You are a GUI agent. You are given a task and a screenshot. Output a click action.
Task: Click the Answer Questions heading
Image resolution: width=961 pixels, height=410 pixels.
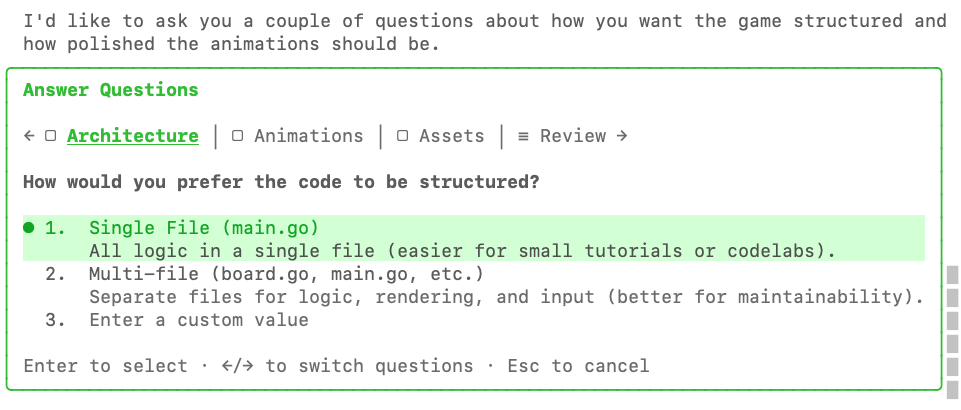110,90
